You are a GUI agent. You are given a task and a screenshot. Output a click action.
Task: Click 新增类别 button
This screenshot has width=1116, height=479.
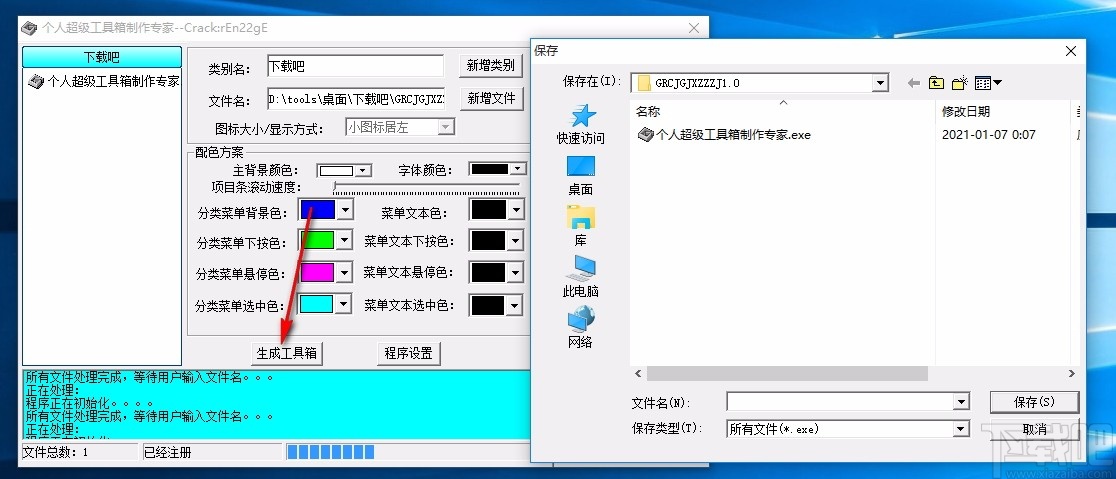(x=490, y=66)
